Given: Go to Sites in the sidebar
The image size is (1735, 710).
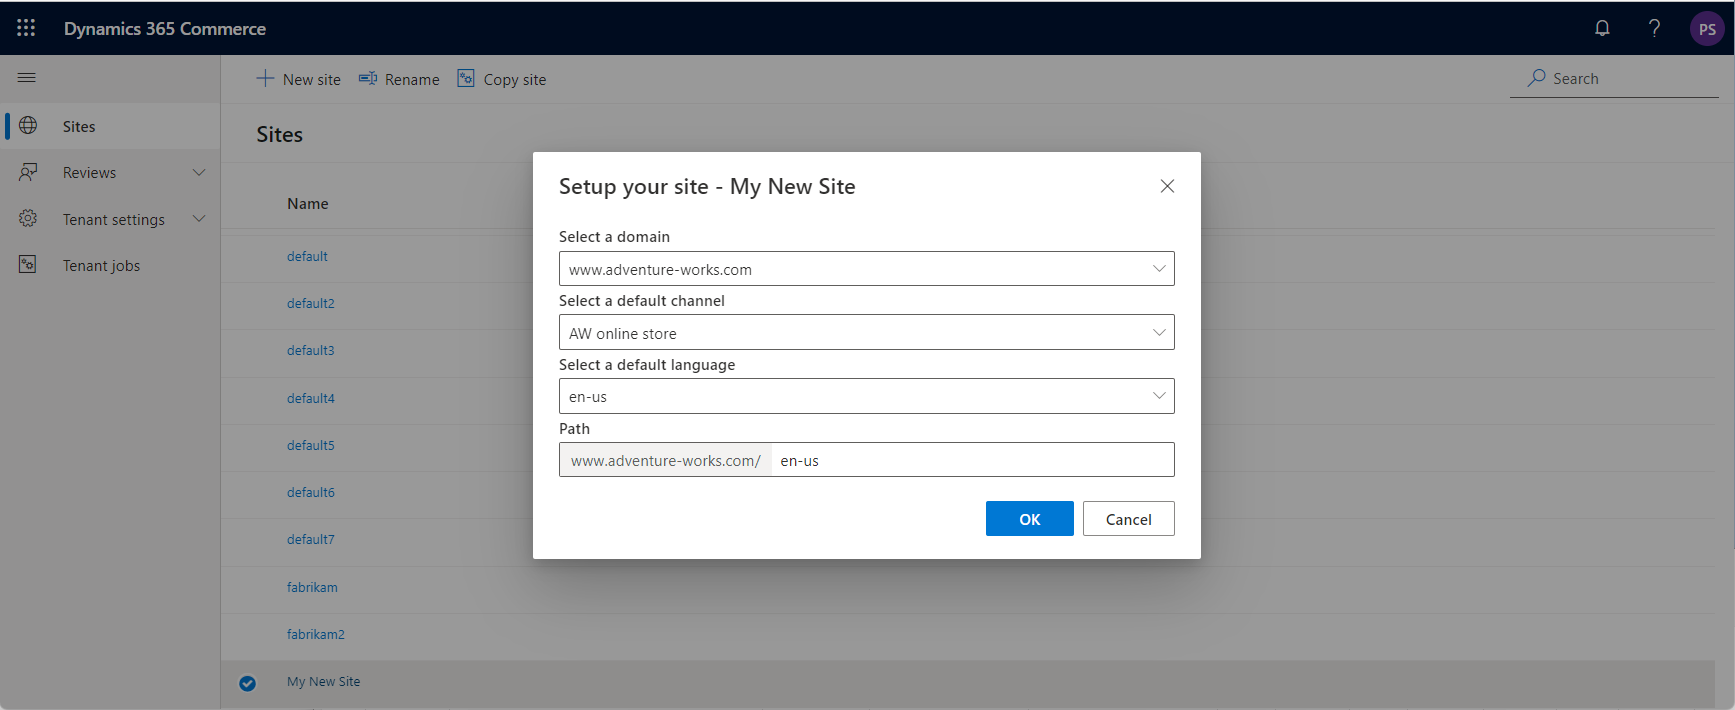Looking at the screenshot, I should [110, 126].
